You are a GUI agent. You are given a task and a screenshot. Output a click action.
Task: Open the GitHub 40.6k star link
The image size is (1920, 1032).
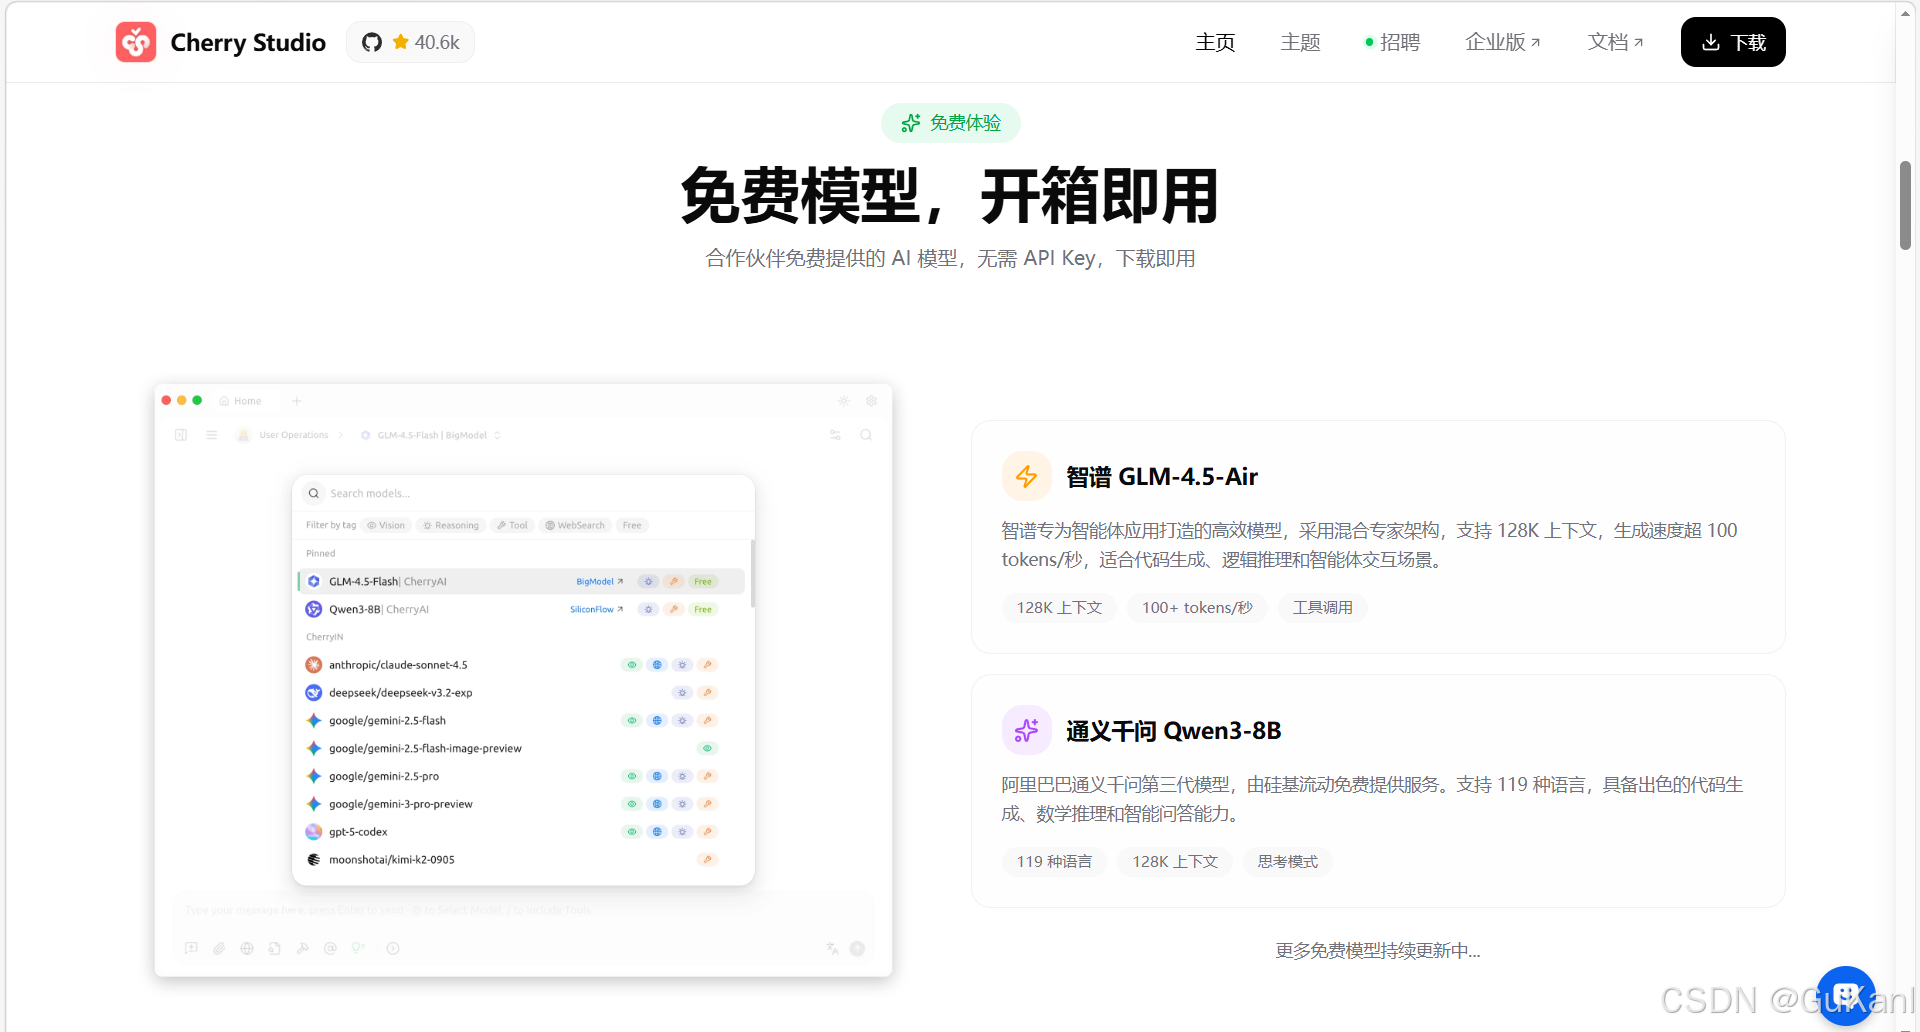click(x=410, y=42)
